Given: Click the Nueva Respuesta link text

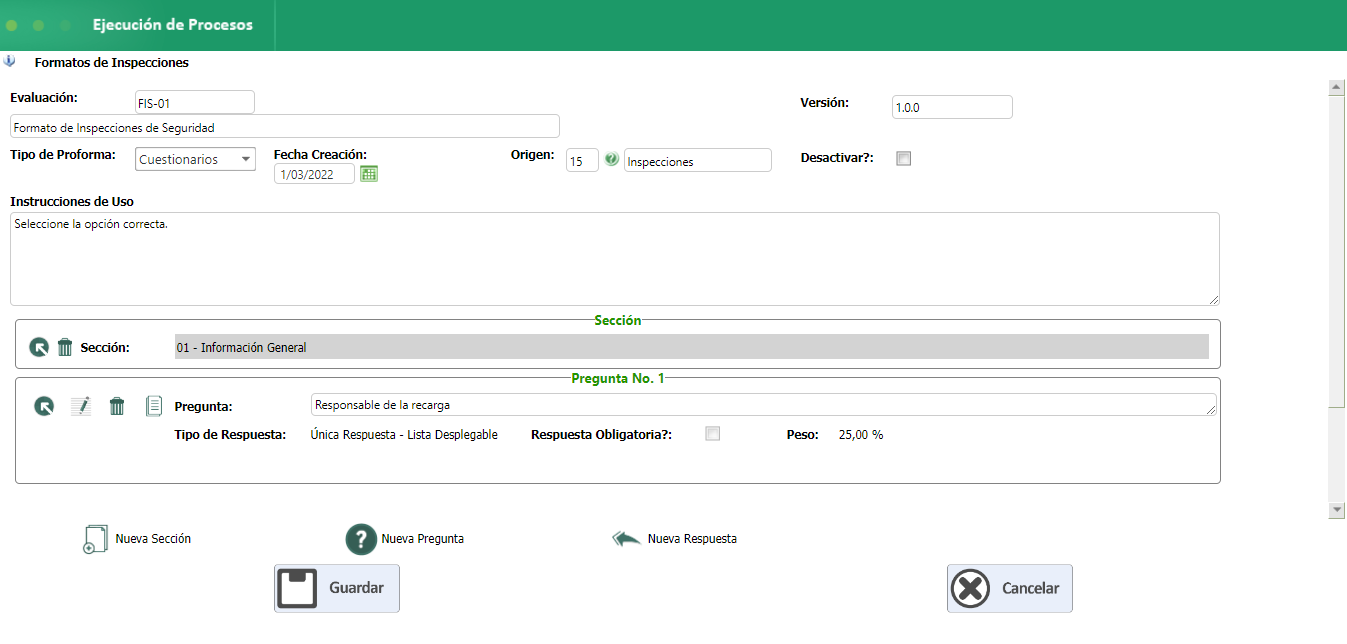Looking at the screenshot, I should [x=692, y=539].
